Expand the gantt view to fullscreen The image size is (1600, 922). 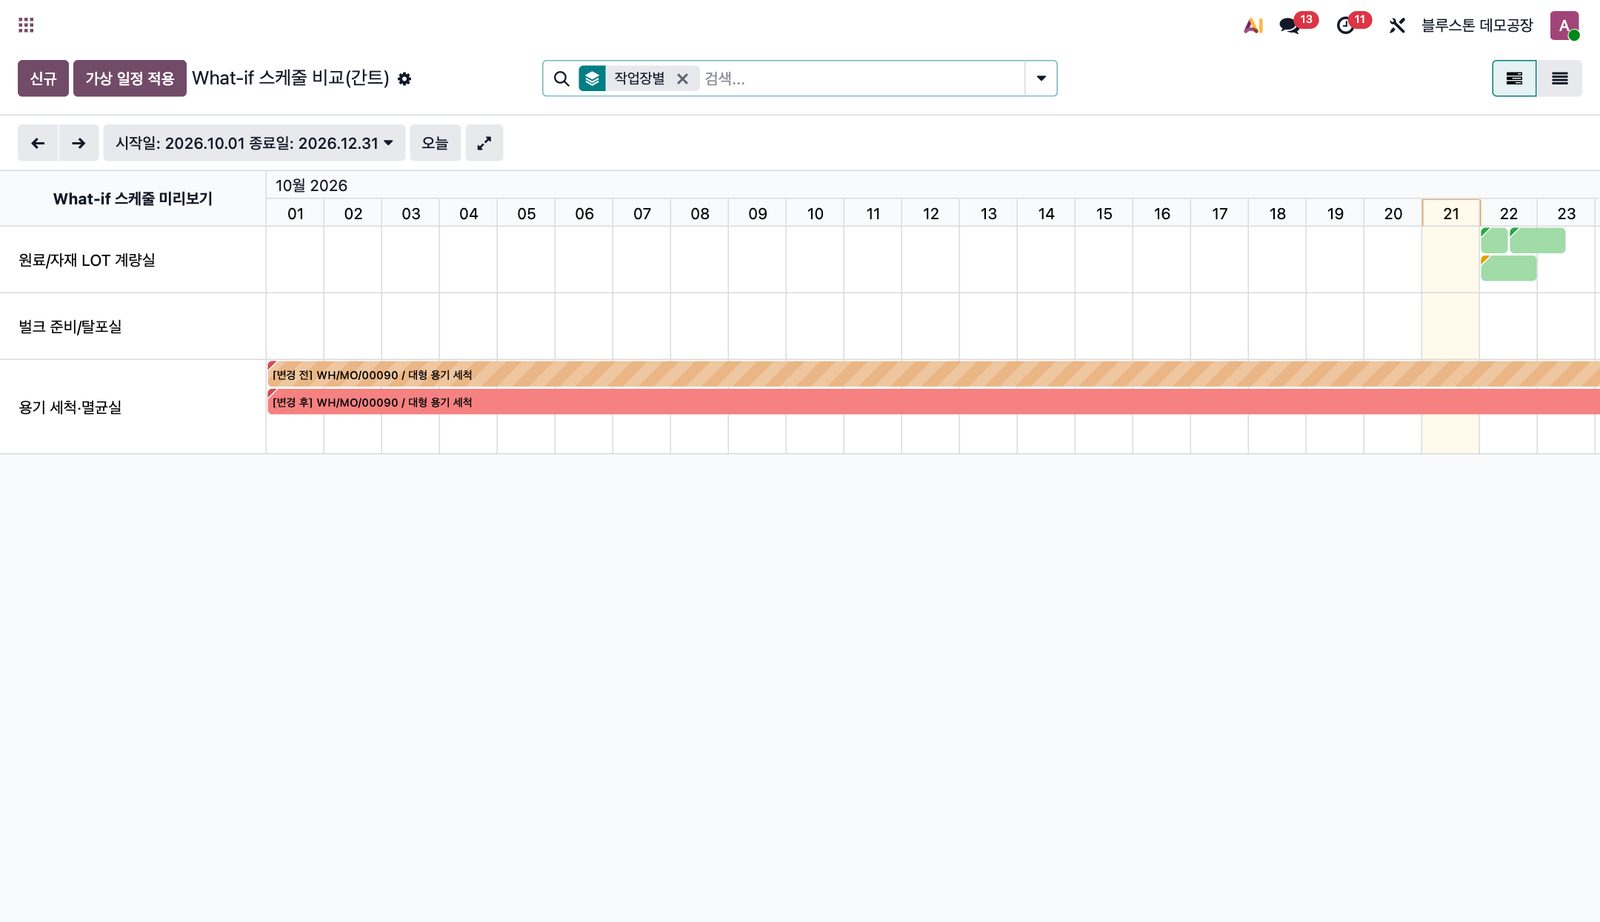[484, 143]
